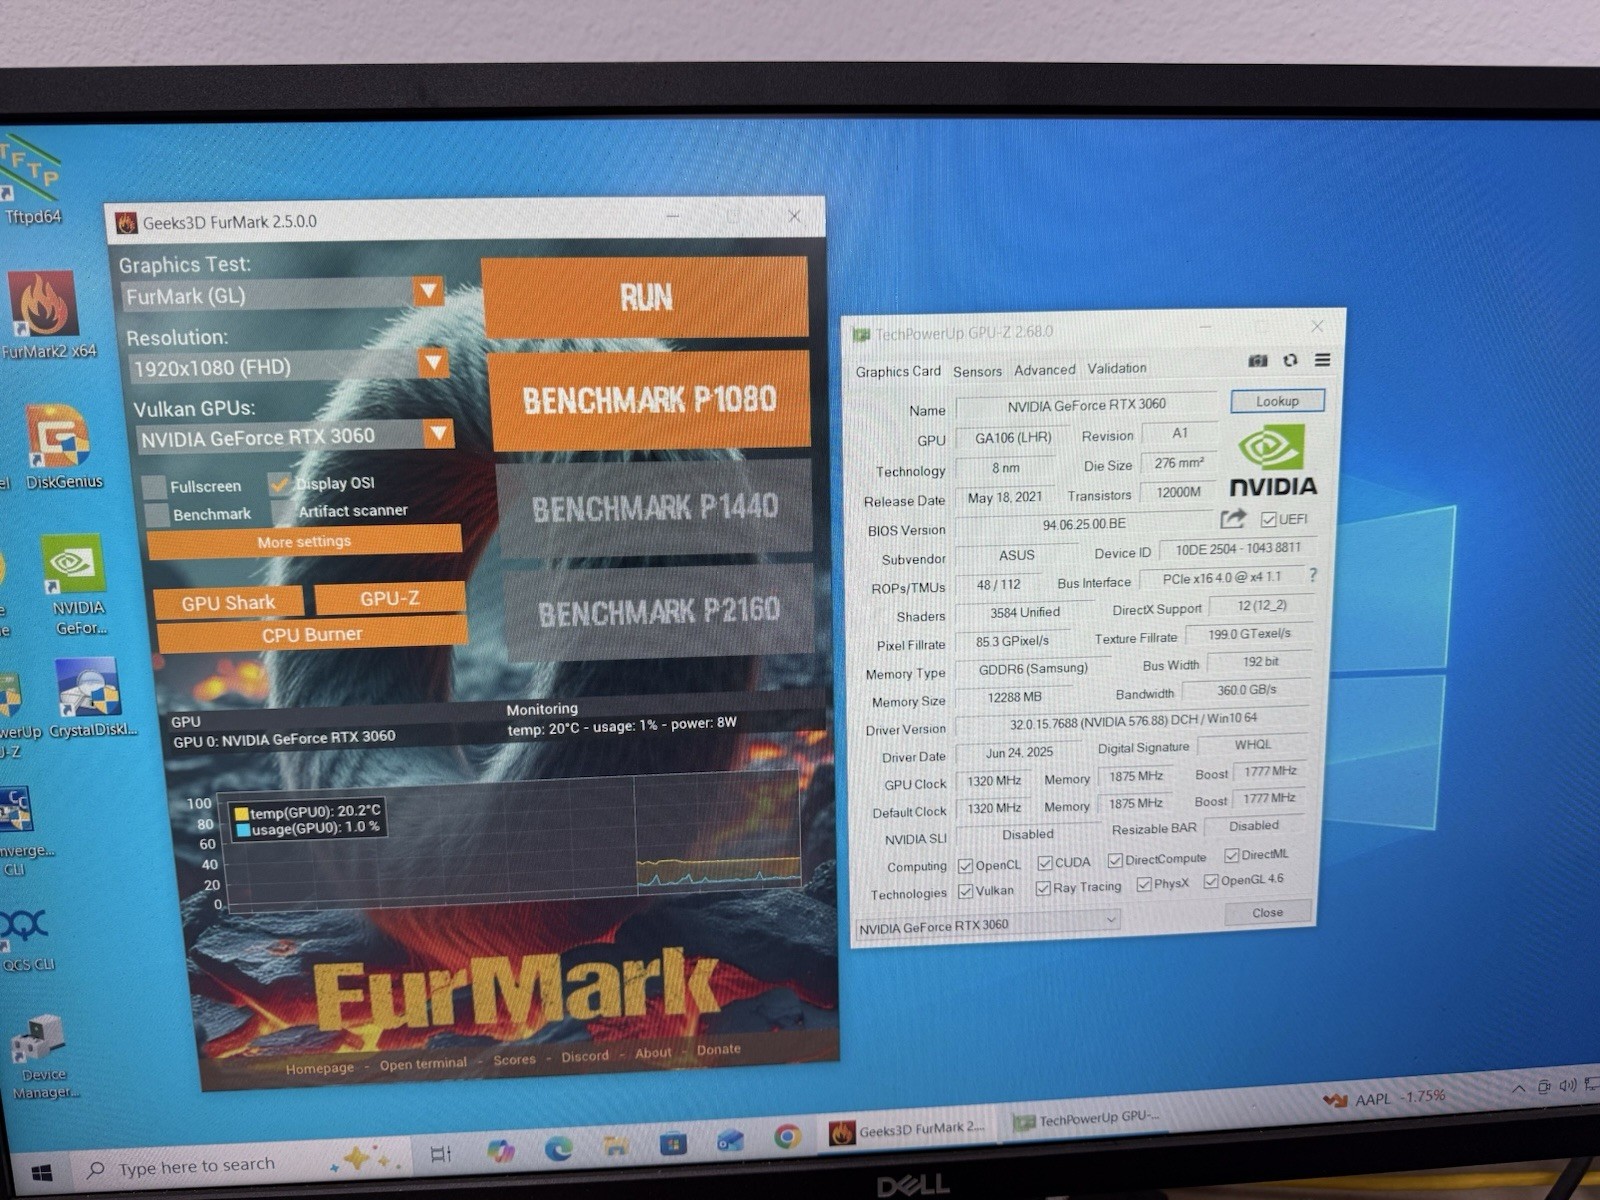Select the QCS CLI desktop icon

(x=27, y=940)
